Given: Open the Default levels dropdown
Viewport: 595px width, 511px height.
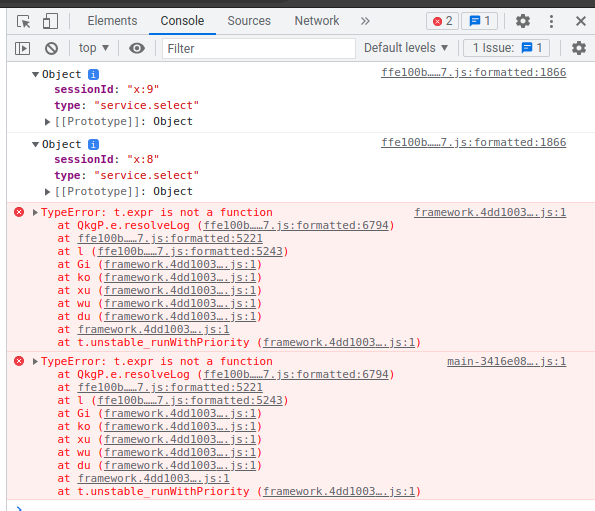Looking at the screenshot, I should pyautogui.click(x=406, y=48).
